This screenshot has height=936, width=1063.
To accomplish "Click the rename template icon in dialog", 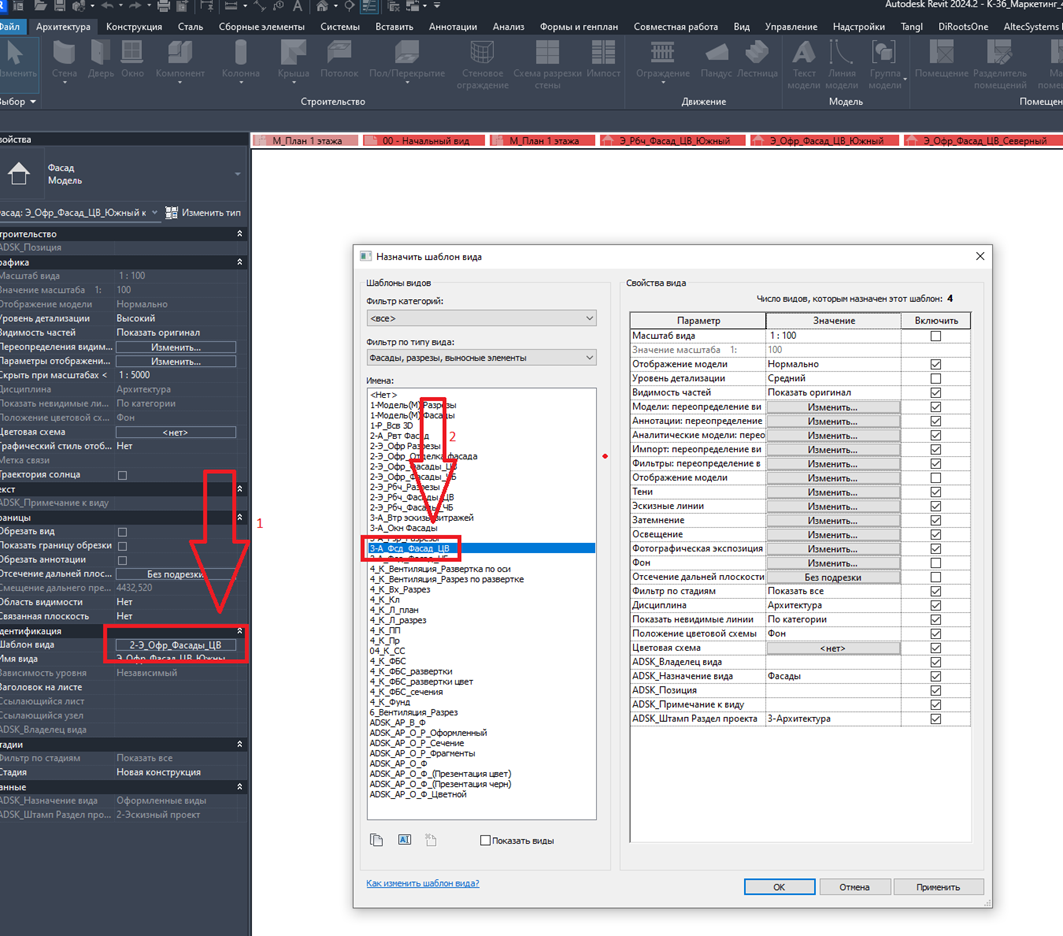I will (x=404, y=840).
